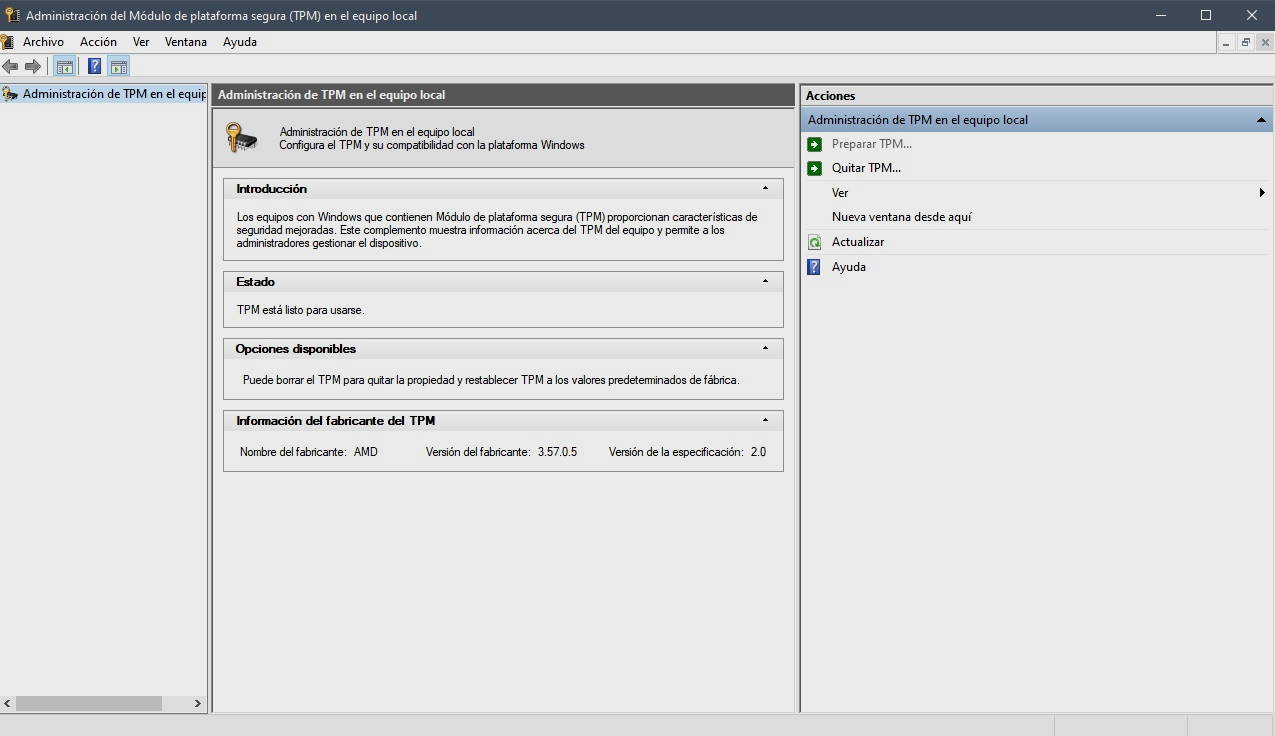Expand the Ver submenu in Acciones
This screenshot has width=1275, height=736.
pyautogui.click(x=1262, y=193)
